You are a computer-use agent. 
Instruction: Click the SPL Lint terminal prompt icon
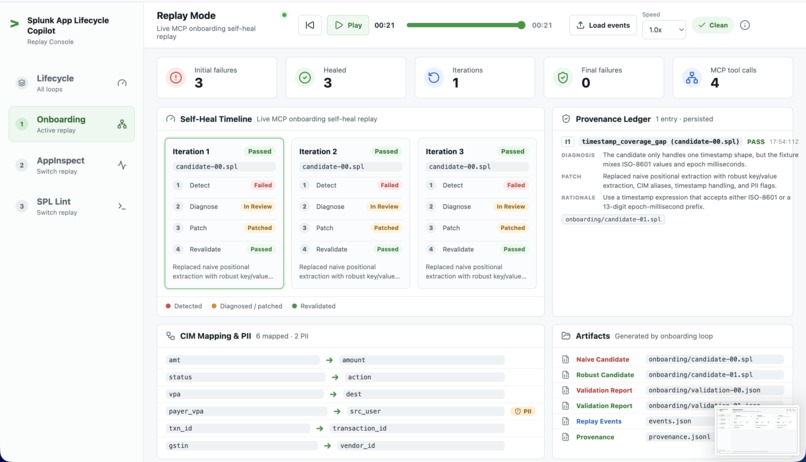coord(122,206)
